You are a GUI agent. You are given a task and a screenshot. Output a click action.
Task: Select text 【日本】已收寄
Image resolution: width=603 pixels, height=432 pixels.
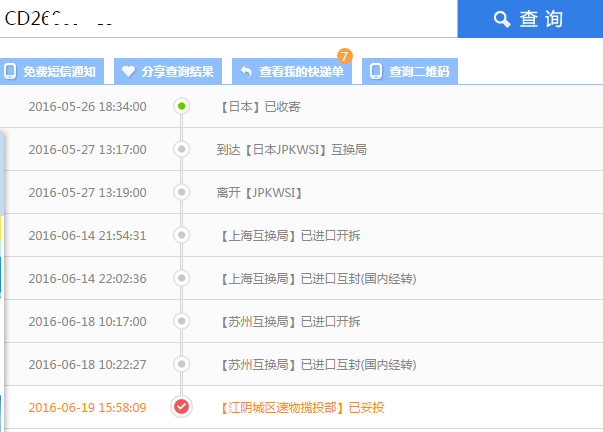[259, 107]
